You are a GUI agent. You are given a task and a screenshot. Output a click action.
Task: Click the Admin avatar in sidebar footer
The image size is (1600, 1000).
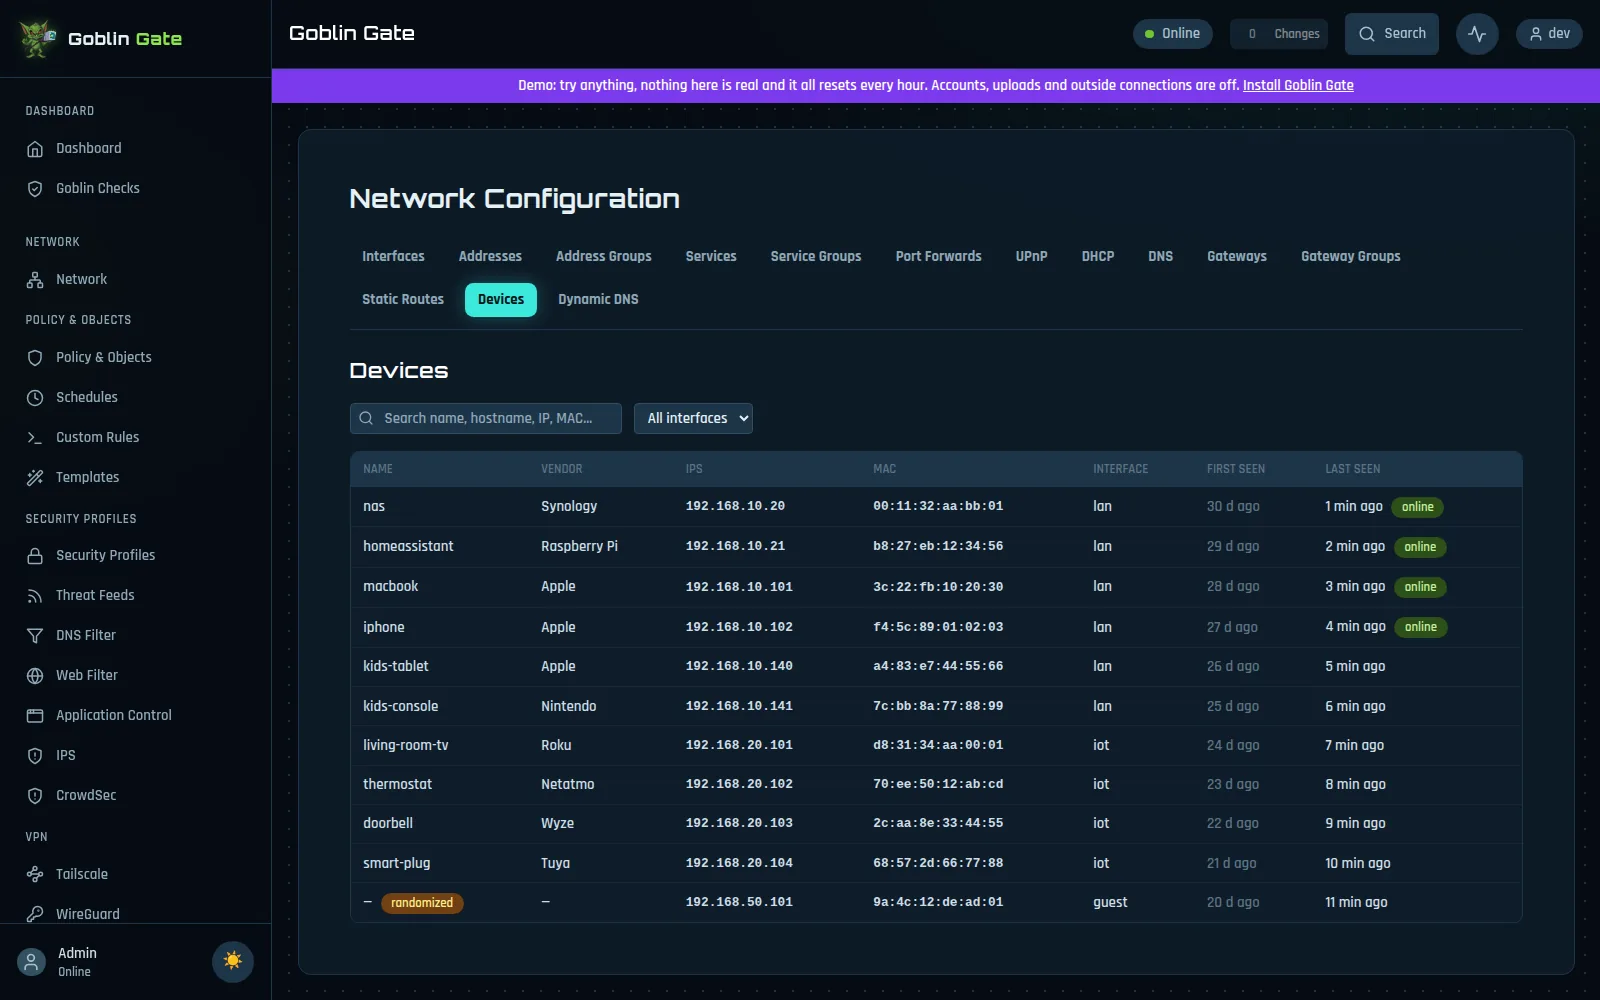(31, 962)
